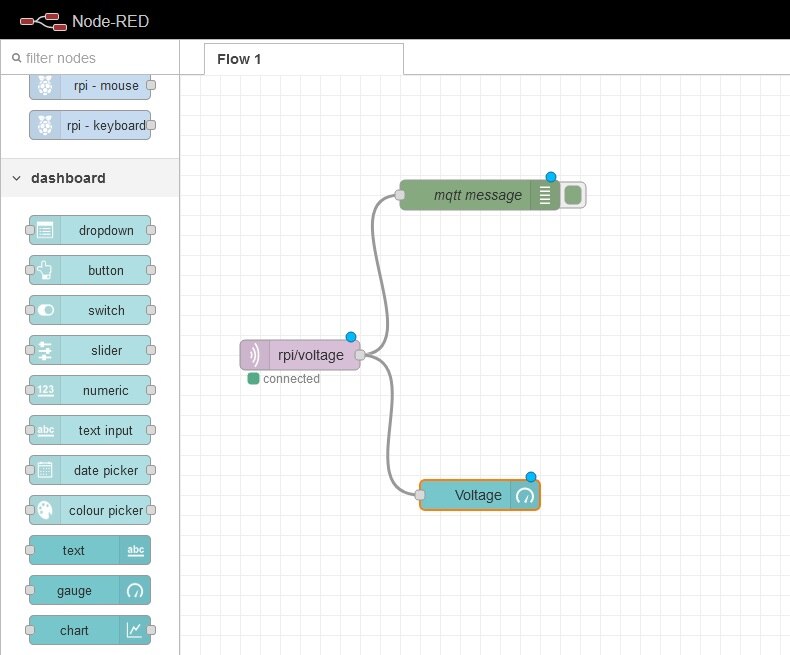This screenshot has width=790, height=655.
Task: Click the debug list icon on mqtt message
Action: click(x=545, y=195)
